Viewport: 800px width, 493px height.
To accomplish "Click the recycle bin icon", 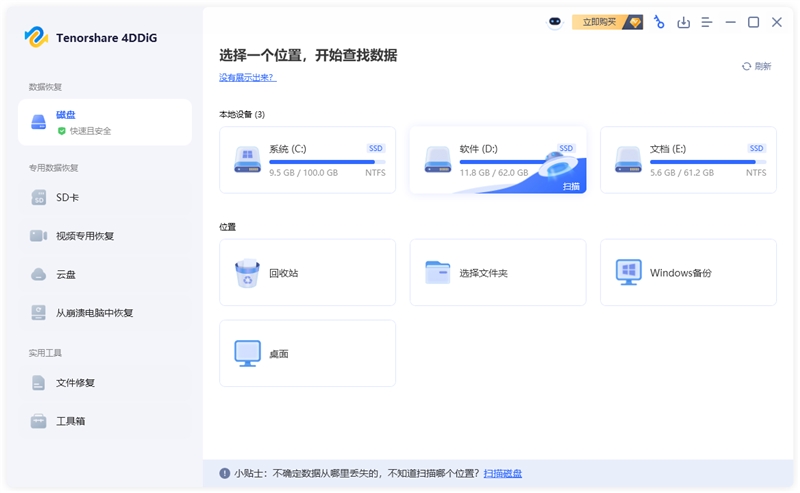I will [x=247, y=274].
